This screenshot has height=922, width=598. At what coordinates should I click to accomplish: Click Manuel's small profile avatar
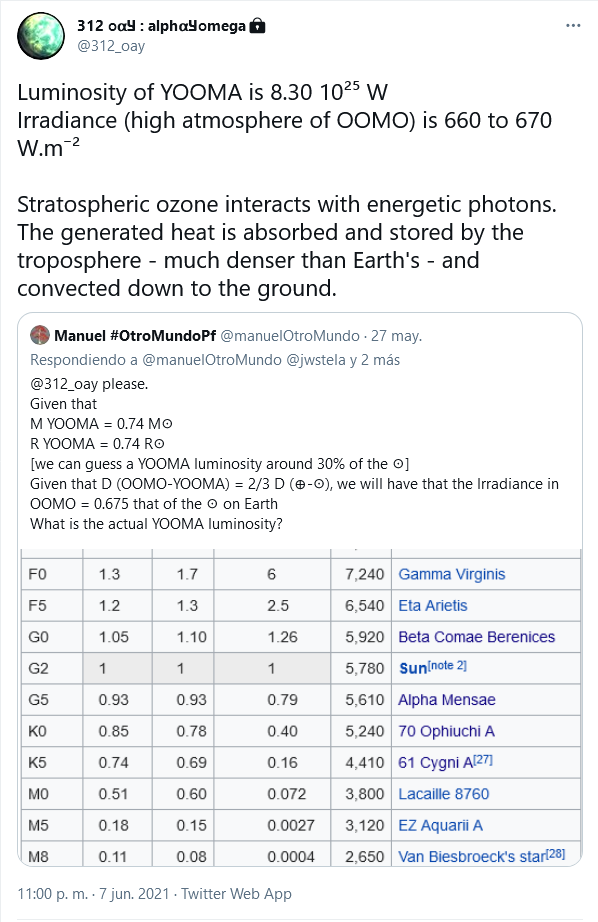40,335
